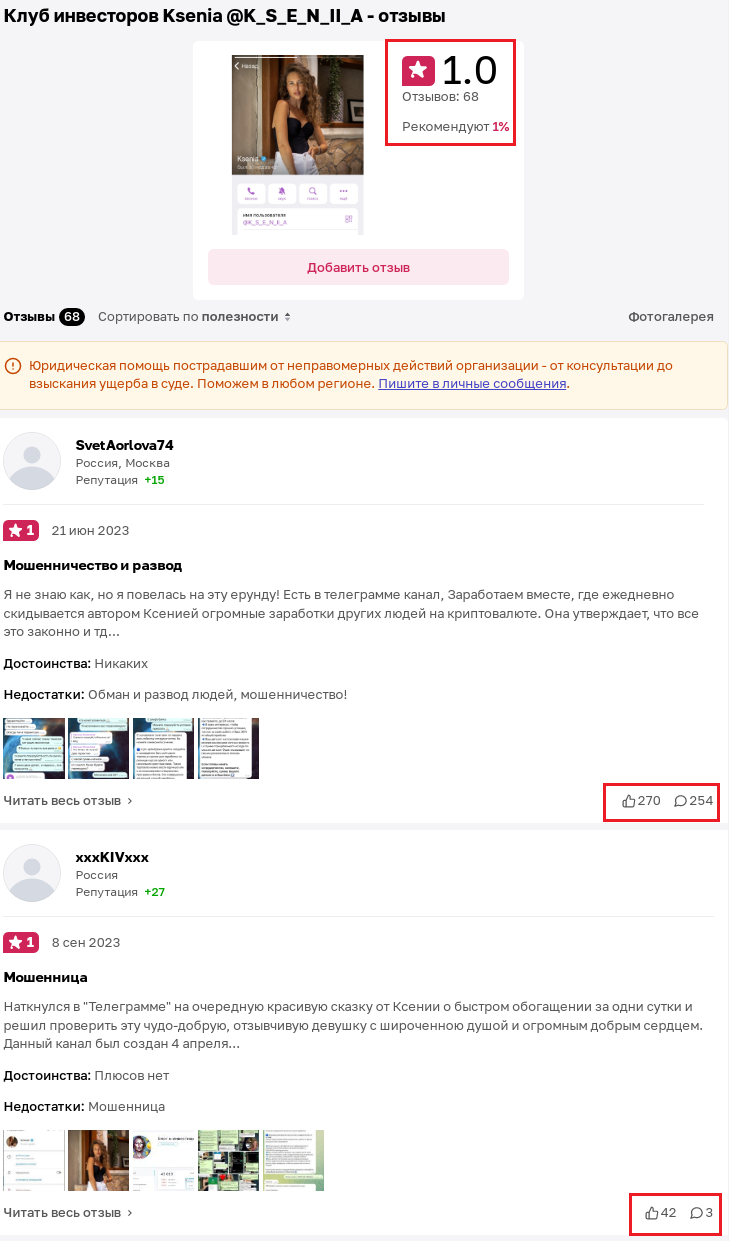Click the thumbs-up icon on SvetAorlova74's review
The width and height of the screenshot is (729, 1253).
(629, 801)
